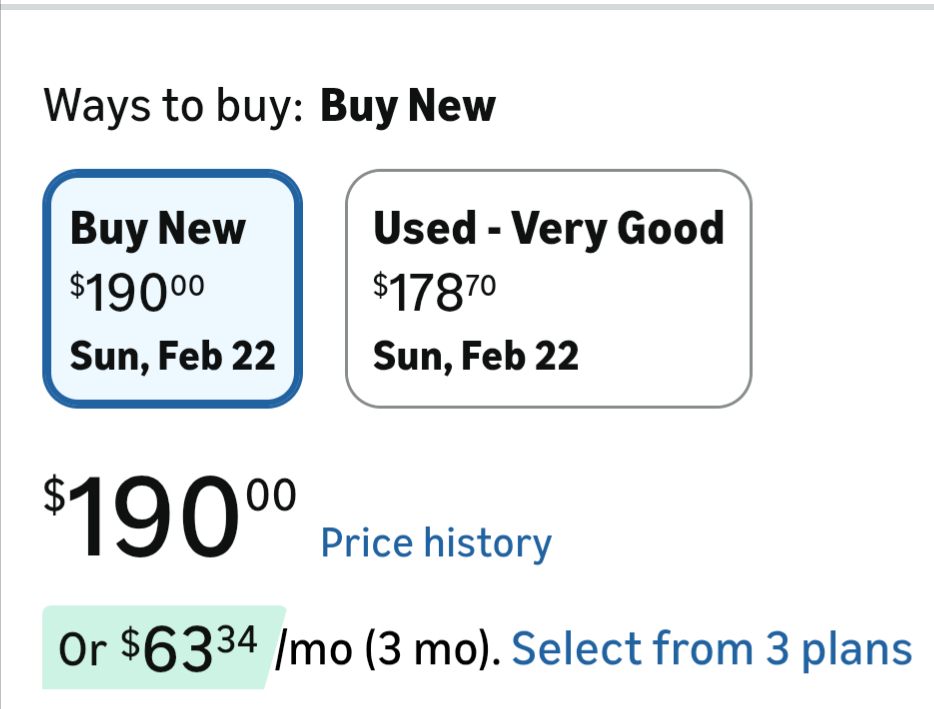Click the Used - Very Good card title
This screenshot has width=934, height=709.
[x=548, y=228]
